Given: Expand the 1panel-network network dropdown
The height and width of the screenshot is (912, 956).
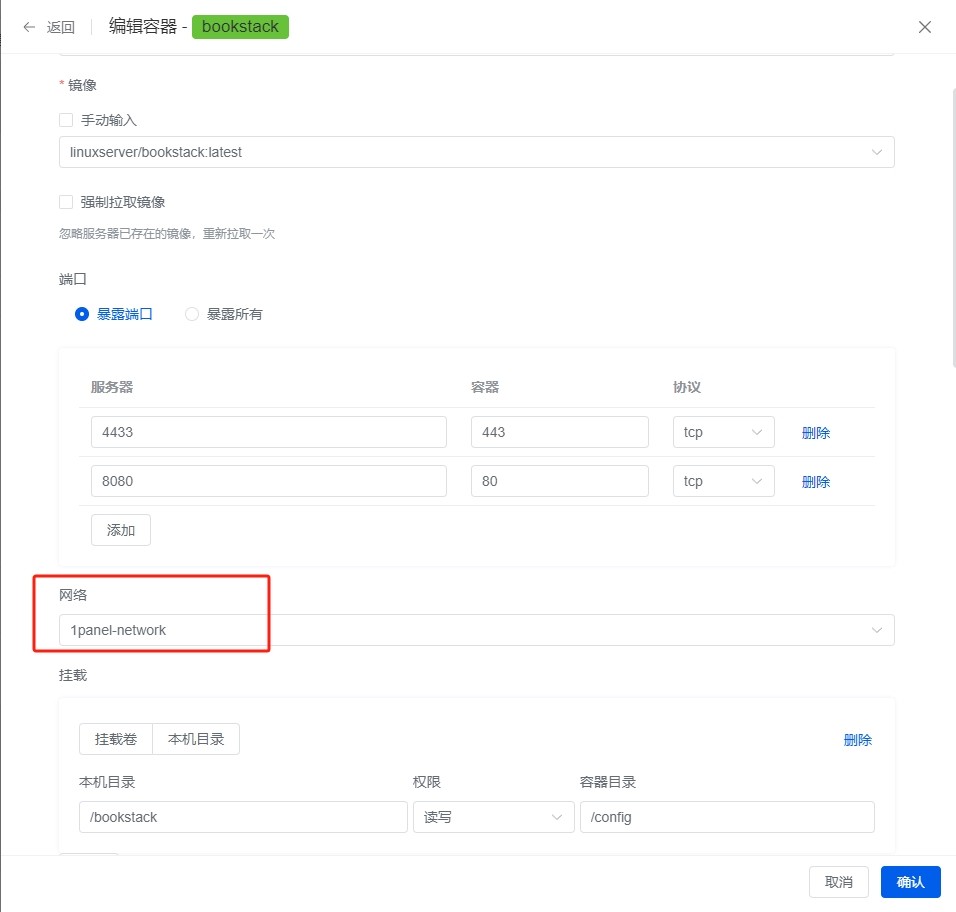Looking at the screenshot, I should [x=476, y=630].
